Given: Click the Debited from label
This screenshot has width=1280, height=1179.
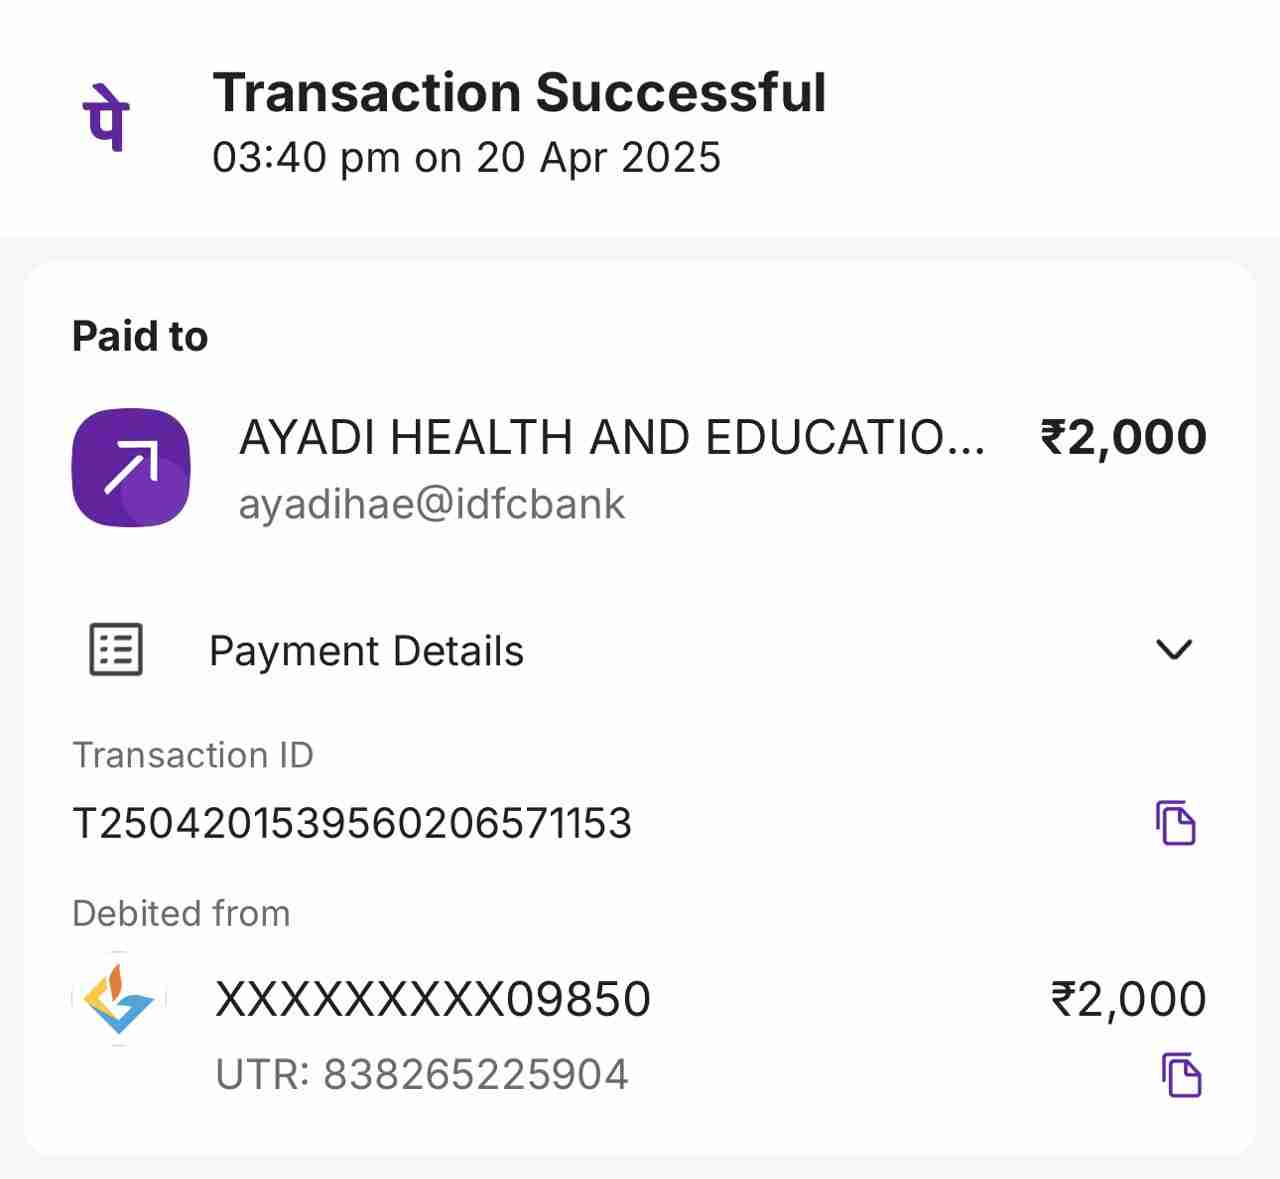Looking at the screenshot, I should [181, 913].
